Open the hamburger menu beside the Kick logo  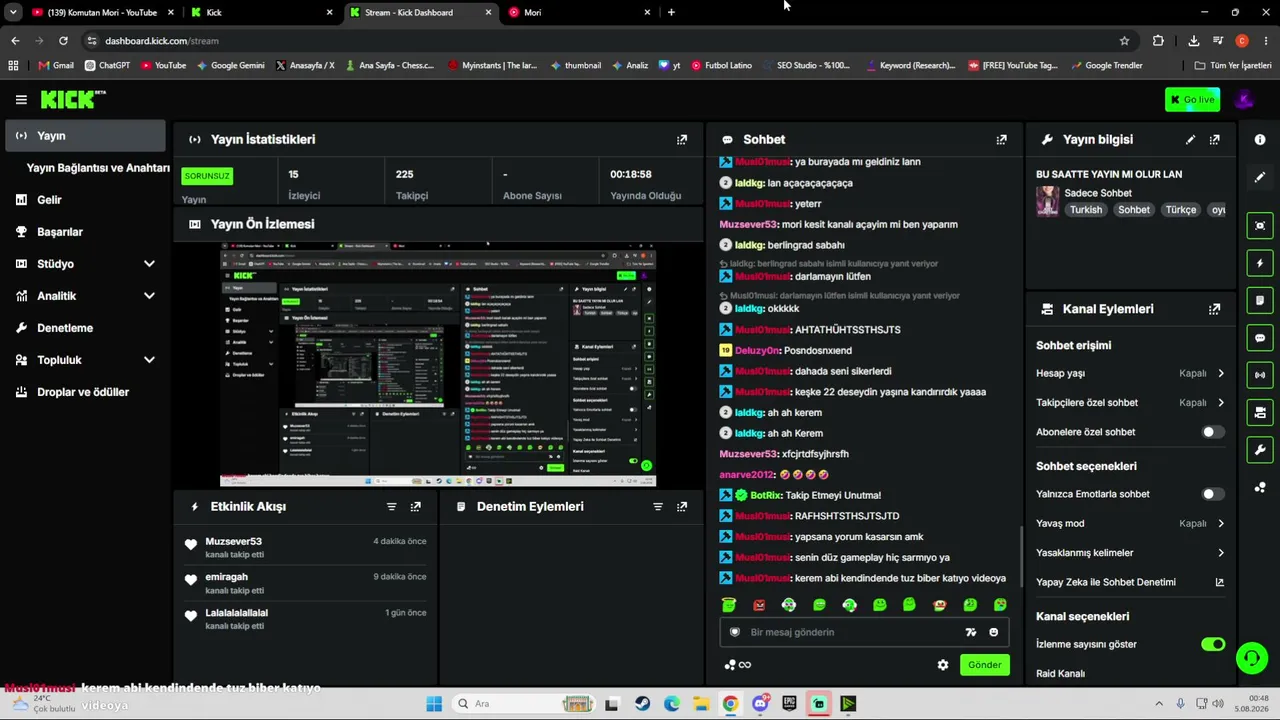21,99
